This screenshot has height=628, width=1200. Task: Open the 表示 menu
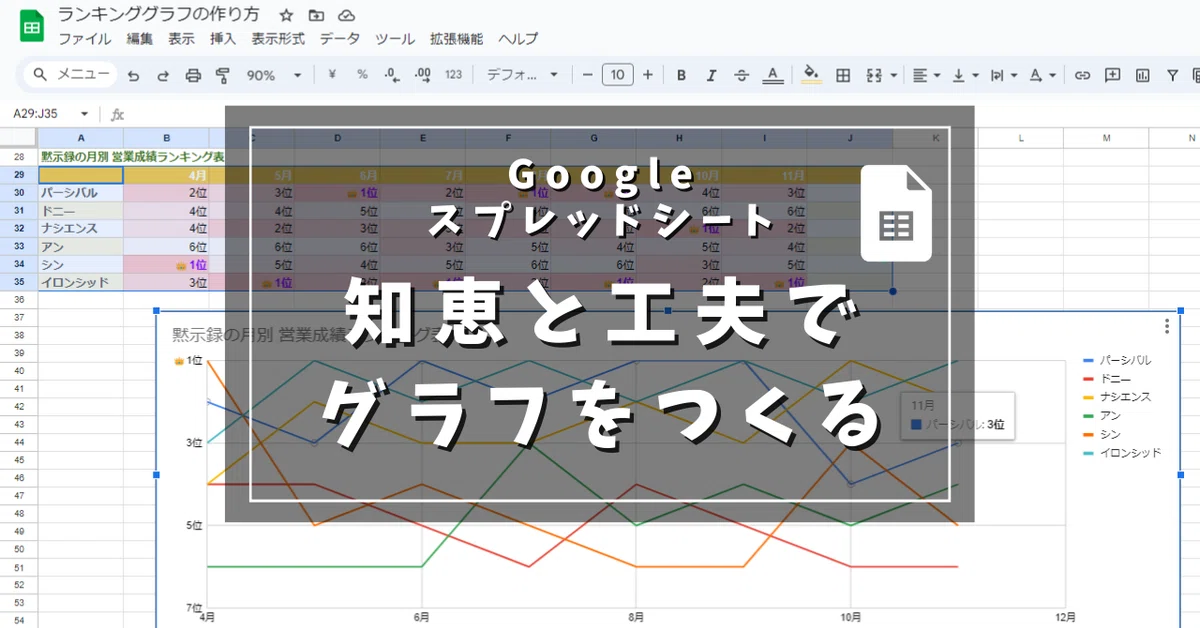pos(181,39)
